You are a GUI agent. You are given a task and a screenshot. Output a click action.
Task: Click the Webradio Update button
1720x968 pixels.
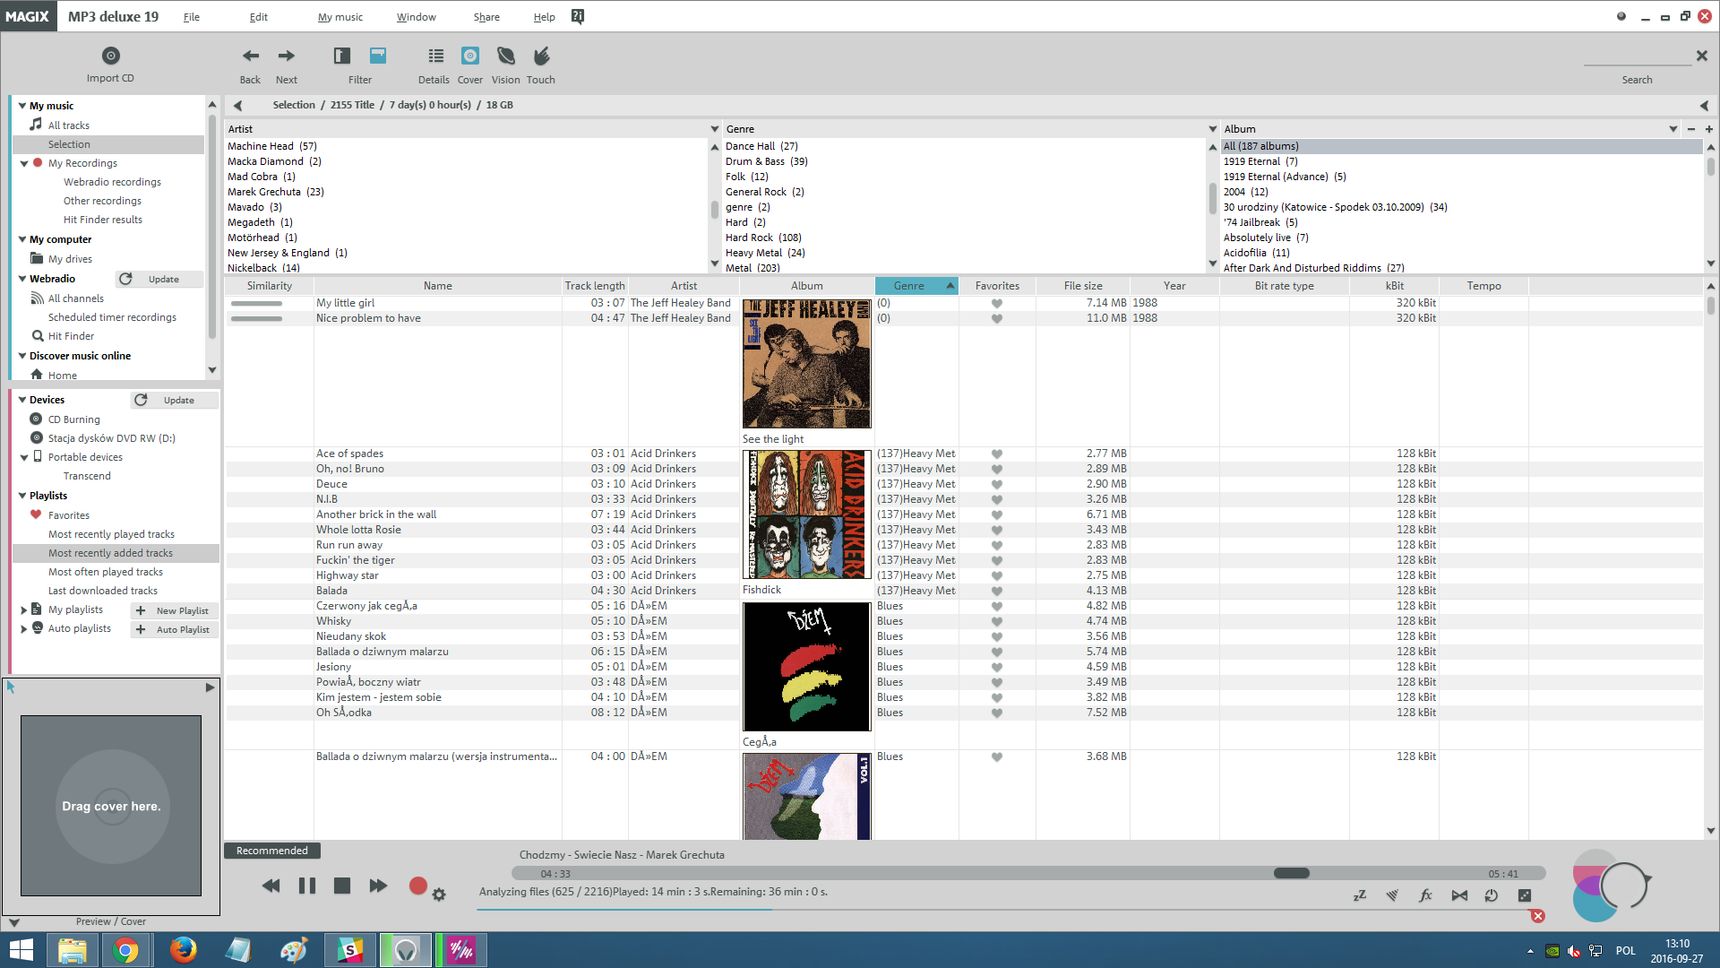158,279
